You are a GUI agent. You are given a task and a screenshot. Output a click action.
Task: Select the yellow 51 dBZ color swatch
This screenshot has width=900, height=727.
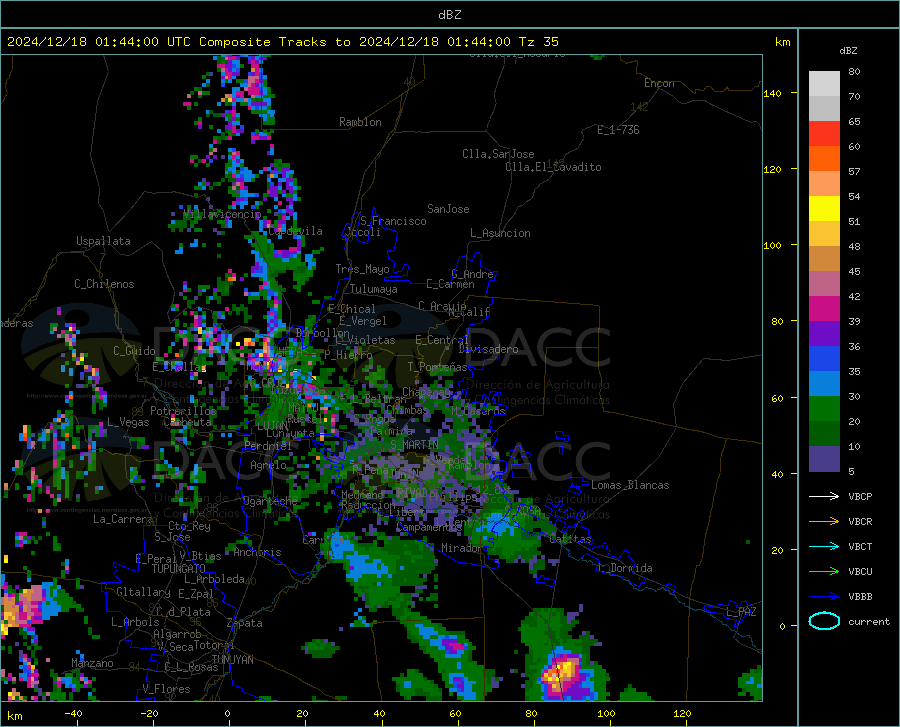(x=824, y=209)
